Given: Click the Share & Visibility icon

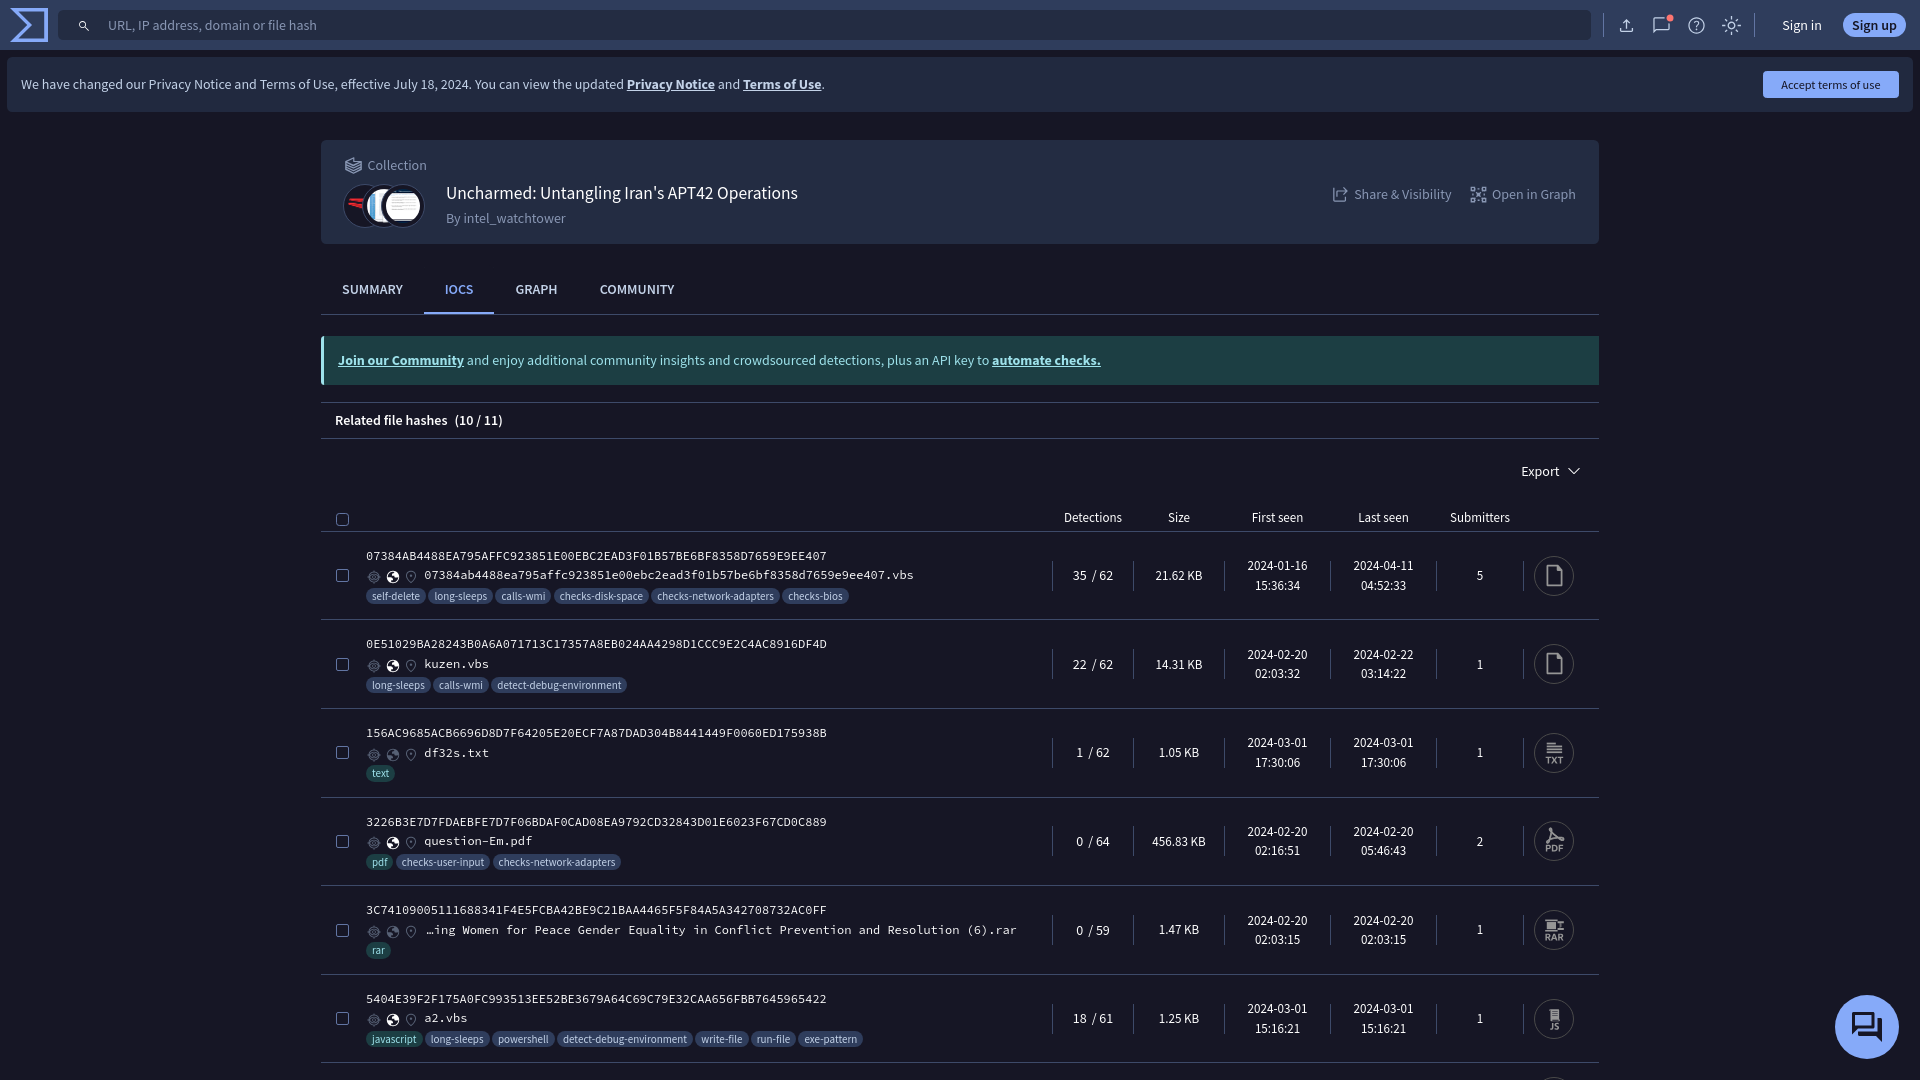Looking at the screenshot, I should [x=1340, y=195].
